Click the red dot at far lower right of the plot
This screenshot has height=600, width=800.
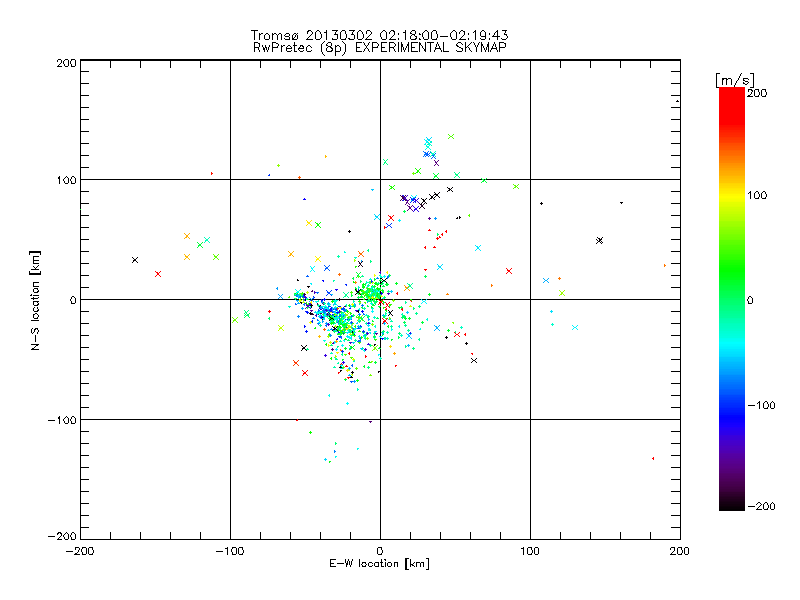click(653, 459)
